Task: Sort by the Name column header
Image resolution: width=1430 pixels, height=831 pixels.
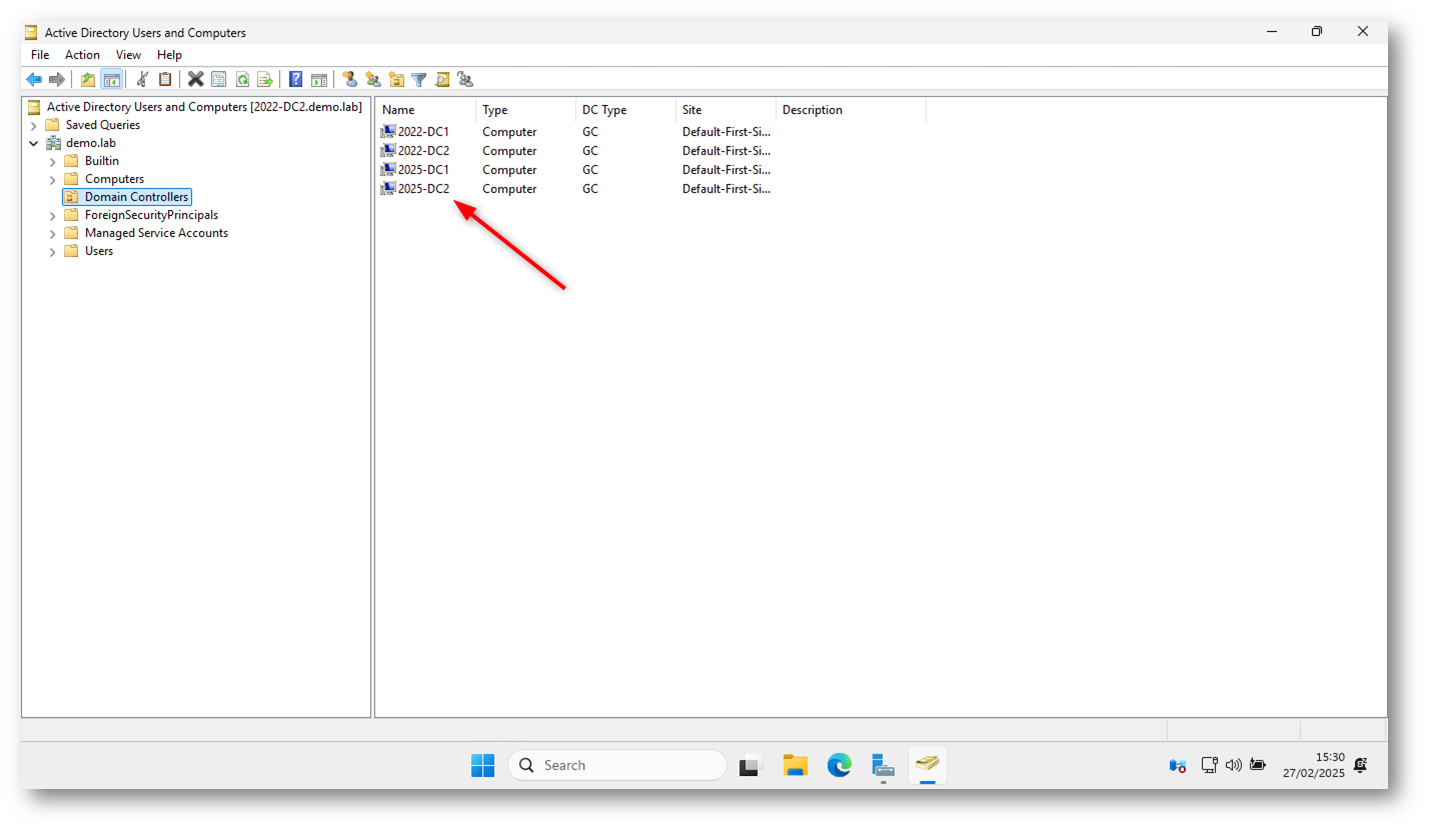Action: click(x=426, y=110)
